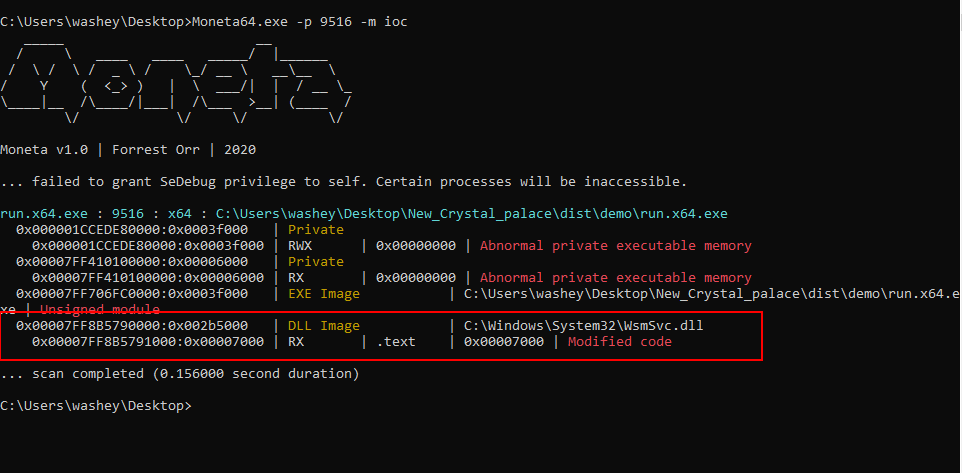
Task: Click the RWX permission text
Action: pyautogui.click(x=300, y=246)
